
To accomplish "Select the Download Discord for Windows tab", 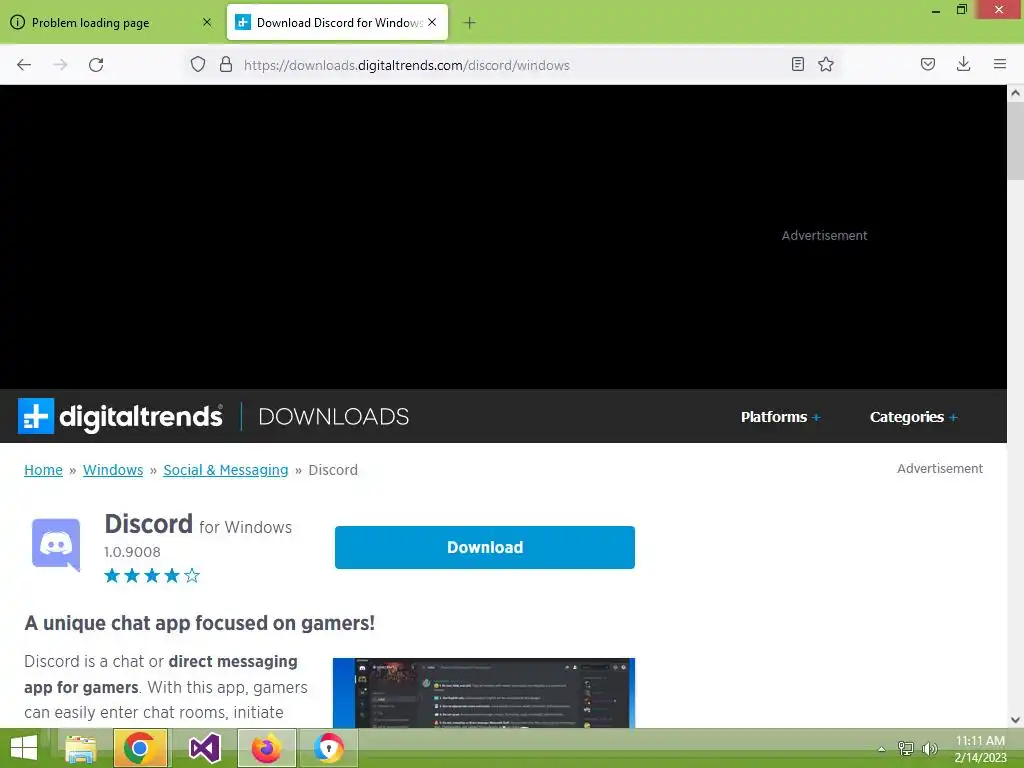I will (338, 22).
